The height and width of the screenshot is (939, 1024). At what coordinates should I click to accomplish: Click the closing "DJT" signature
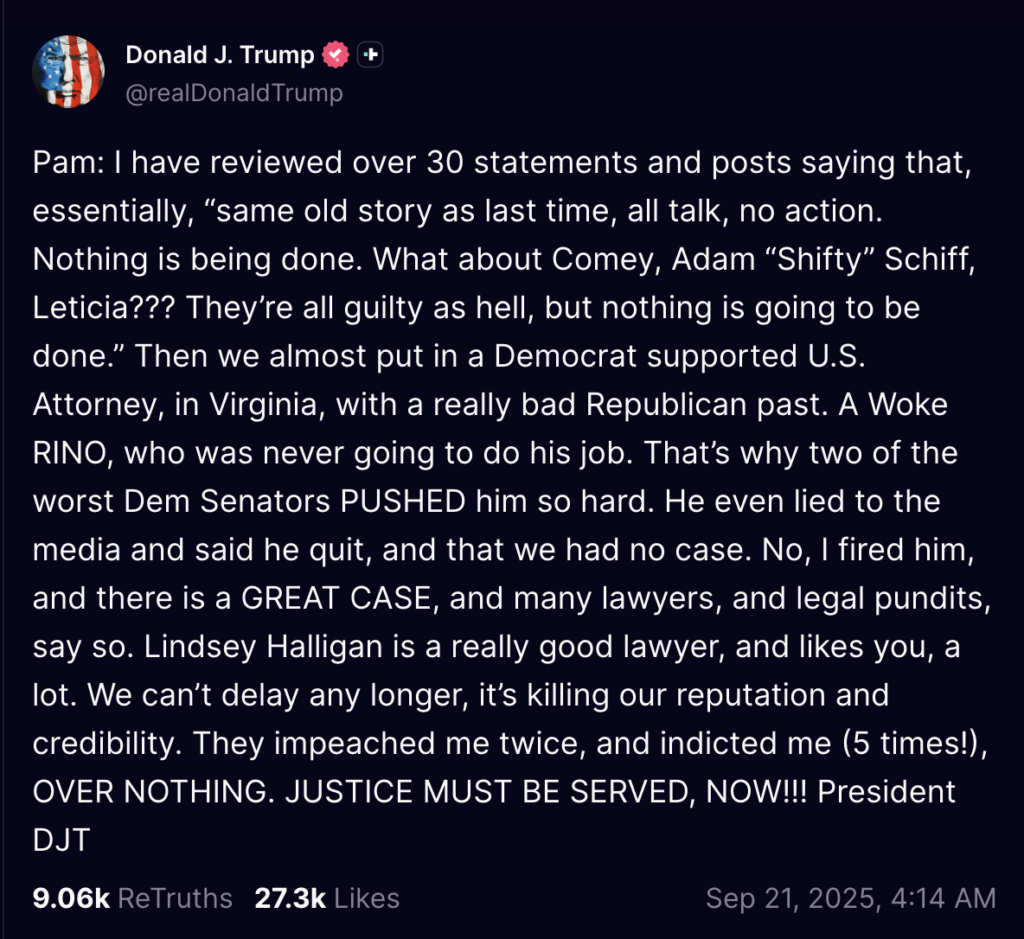(x=61, y=840)
